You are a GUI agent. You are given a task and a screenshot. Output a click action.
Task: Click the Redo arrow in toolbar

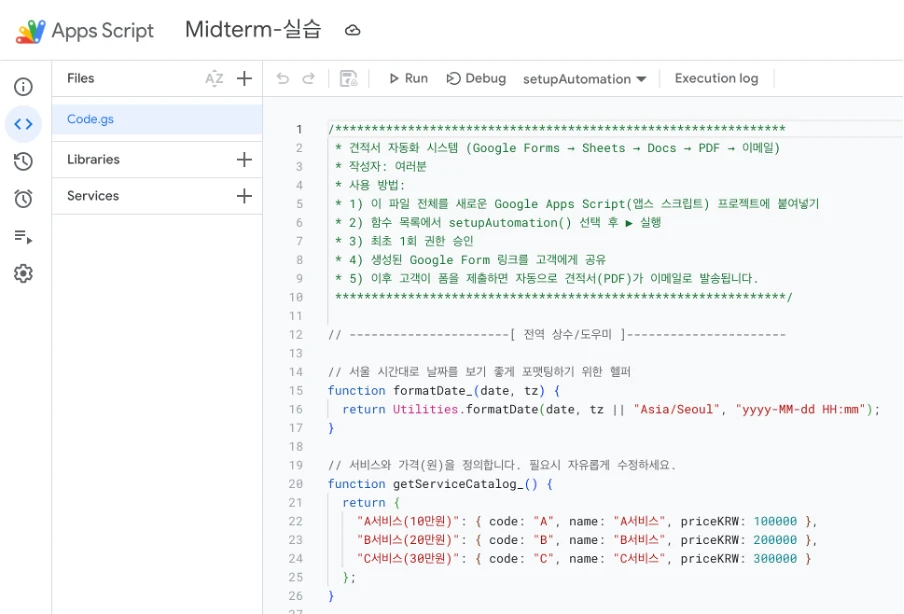309,79
